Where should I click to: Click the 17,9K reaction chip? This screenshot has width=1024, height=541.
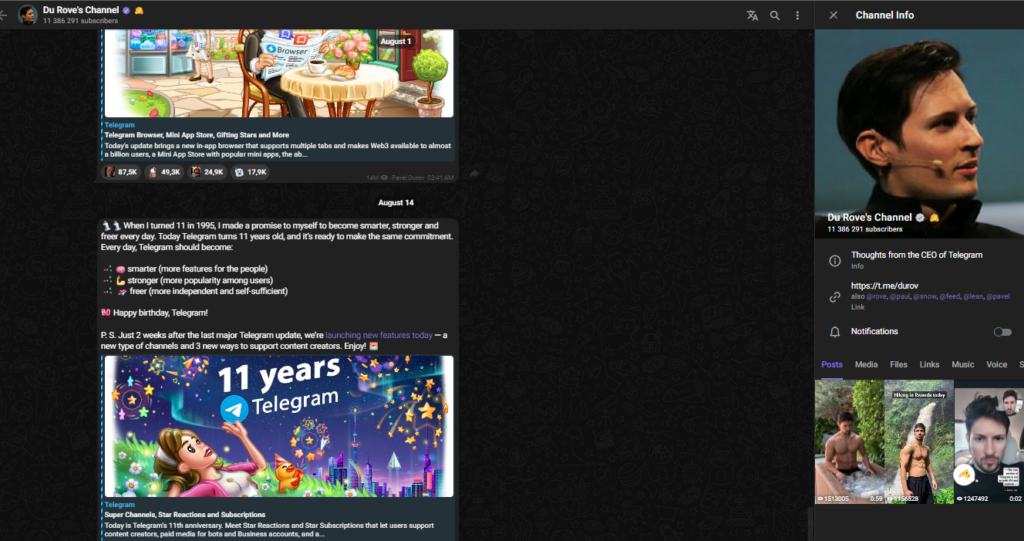250,172
